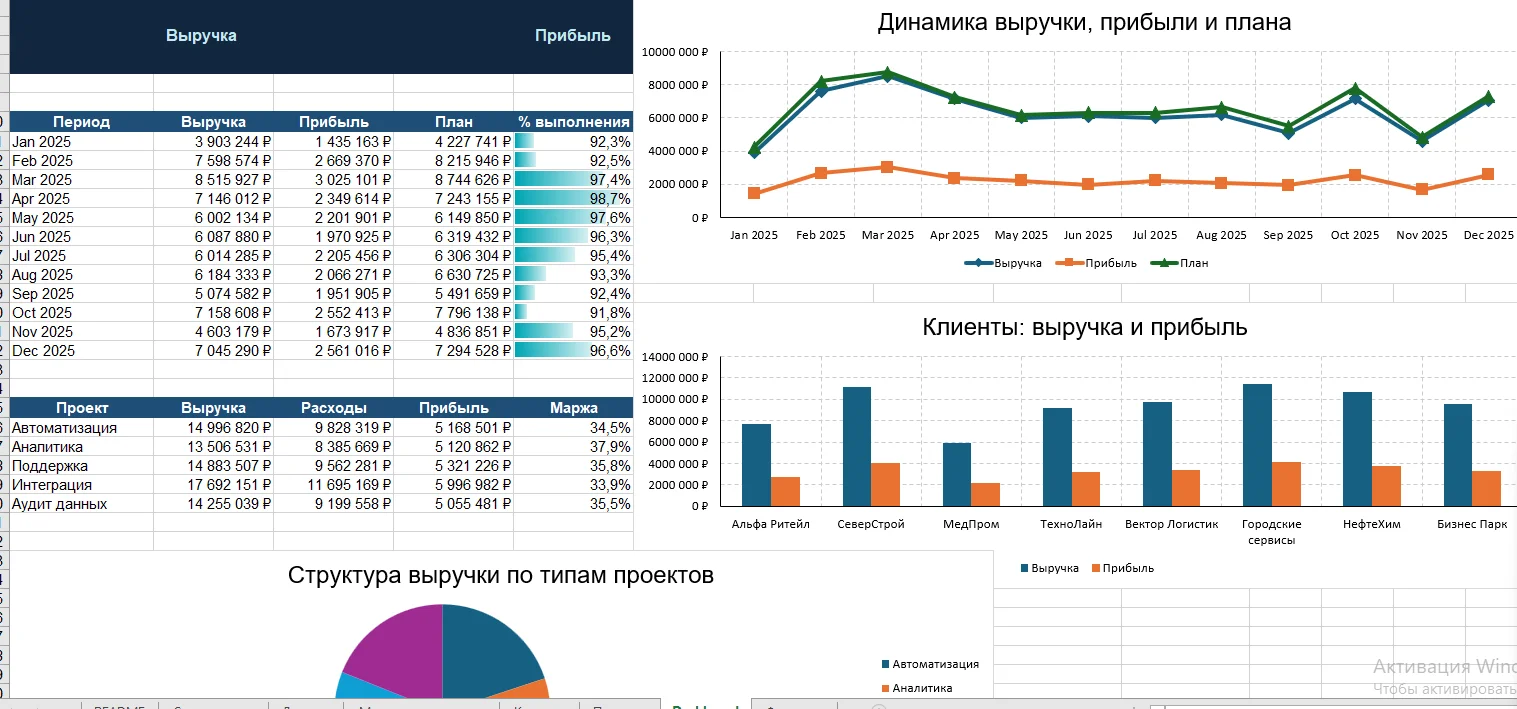Click blue revenue bar for СеверСтрой
The width and height of the screenshot is (1517, 709).
pyautogui.click(x=857, y=446)
